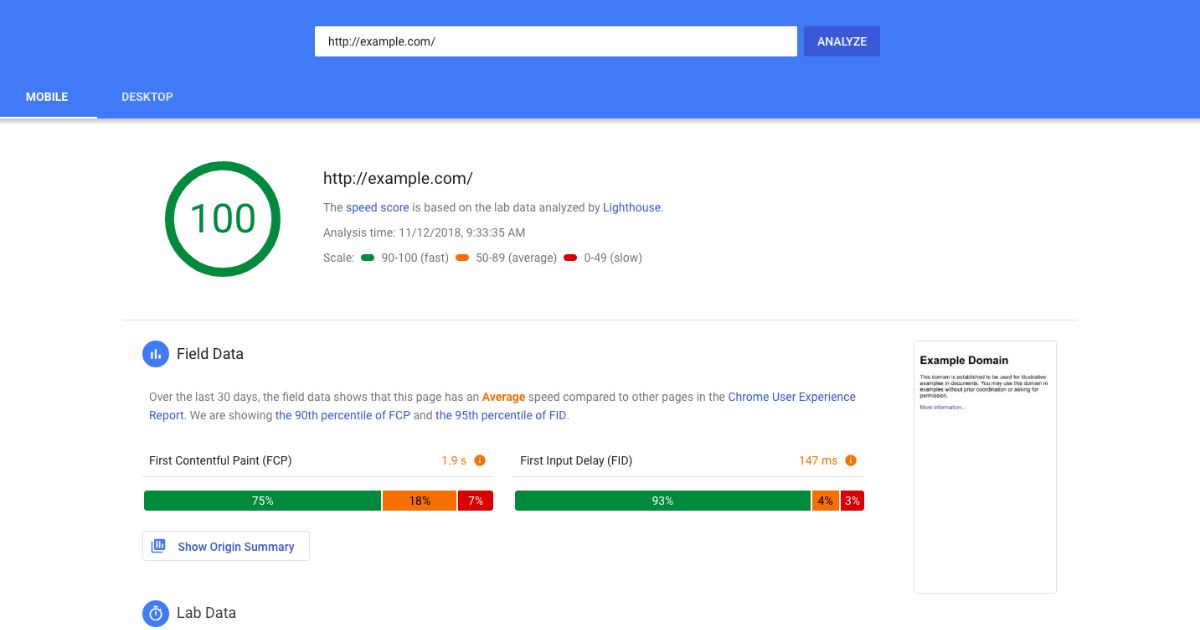Click the First Contentful Paint (FCP) label
This screenshot has width=1200, height=630.
(220, 461)
